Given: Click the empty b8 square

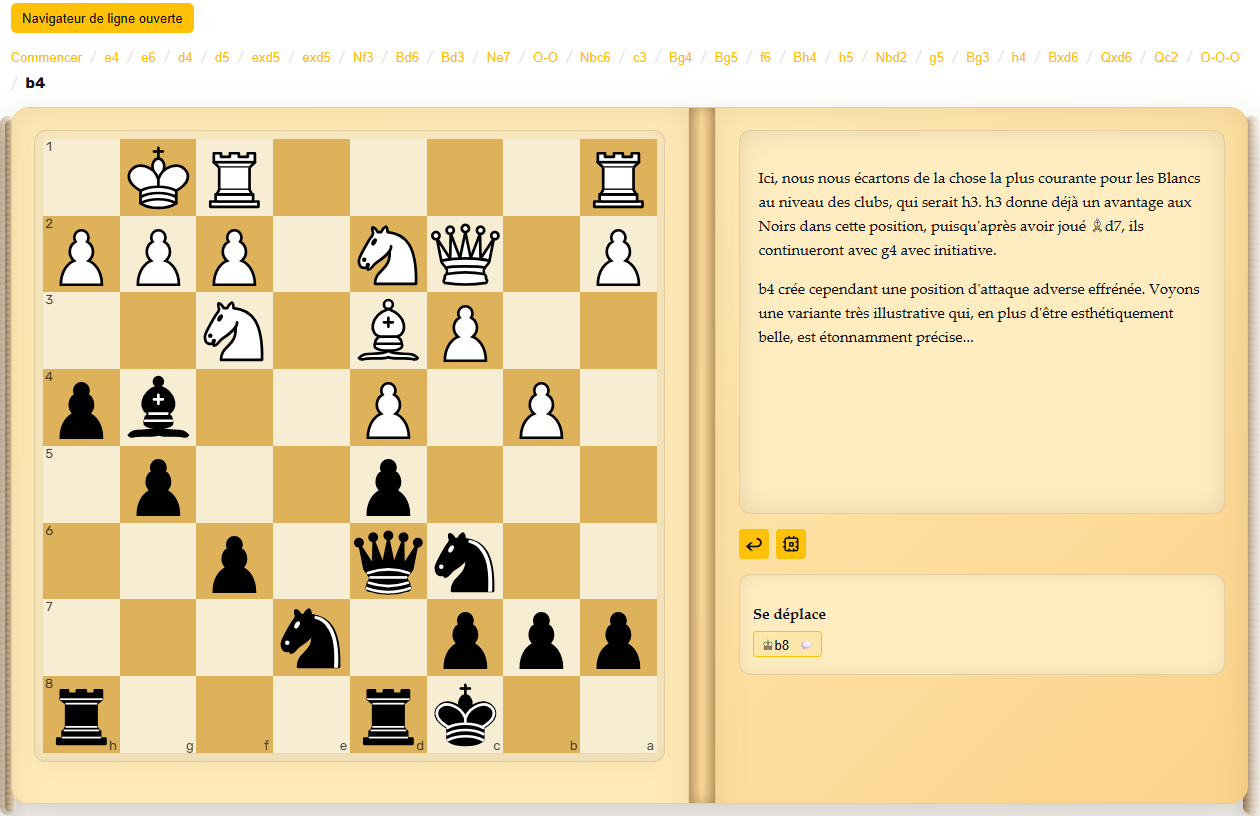Looking at the screenshot, I should coord(542,715).
